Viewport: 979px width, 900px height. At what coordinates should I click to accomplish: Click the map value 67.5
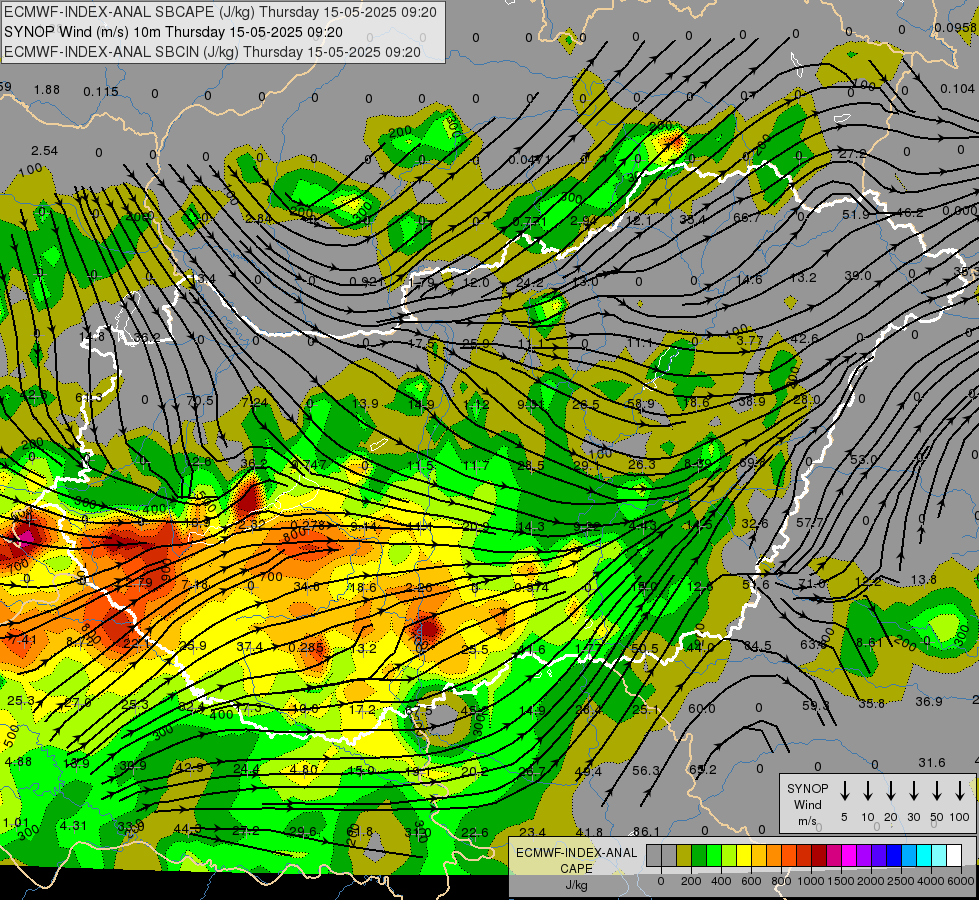click(x=419, y=711)
